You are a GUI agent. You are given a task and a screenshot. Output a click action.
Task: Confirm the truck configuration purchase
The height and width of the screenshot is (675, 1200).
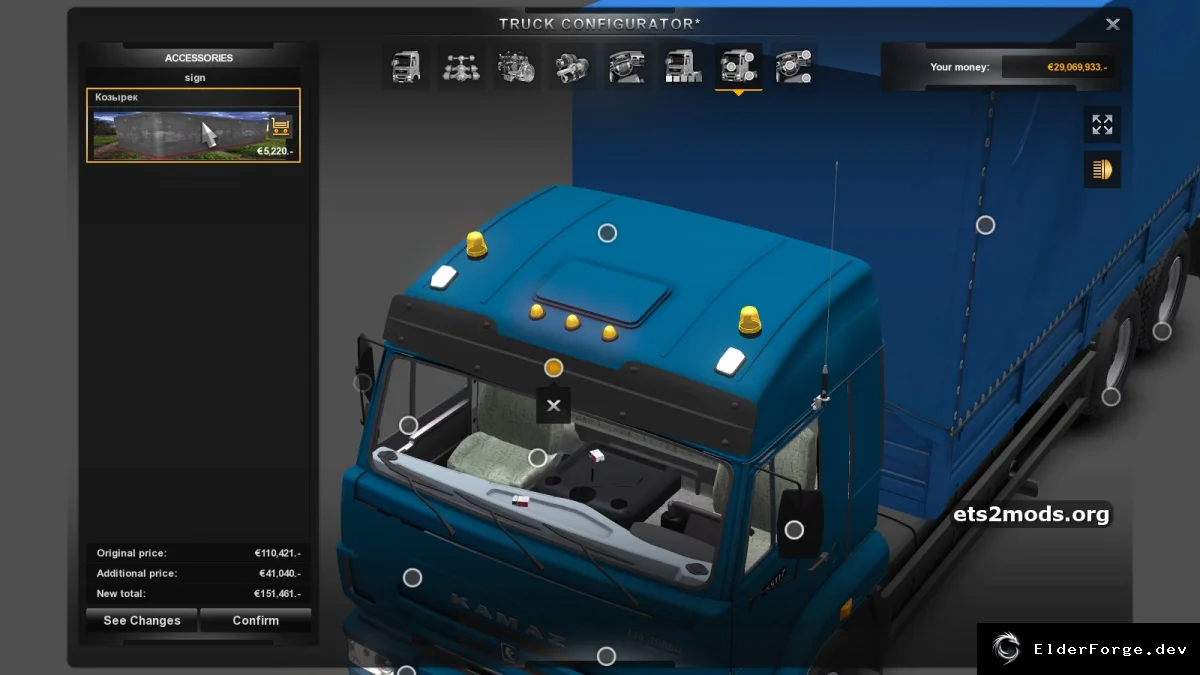pyautogui.click(x=256, y=620)
